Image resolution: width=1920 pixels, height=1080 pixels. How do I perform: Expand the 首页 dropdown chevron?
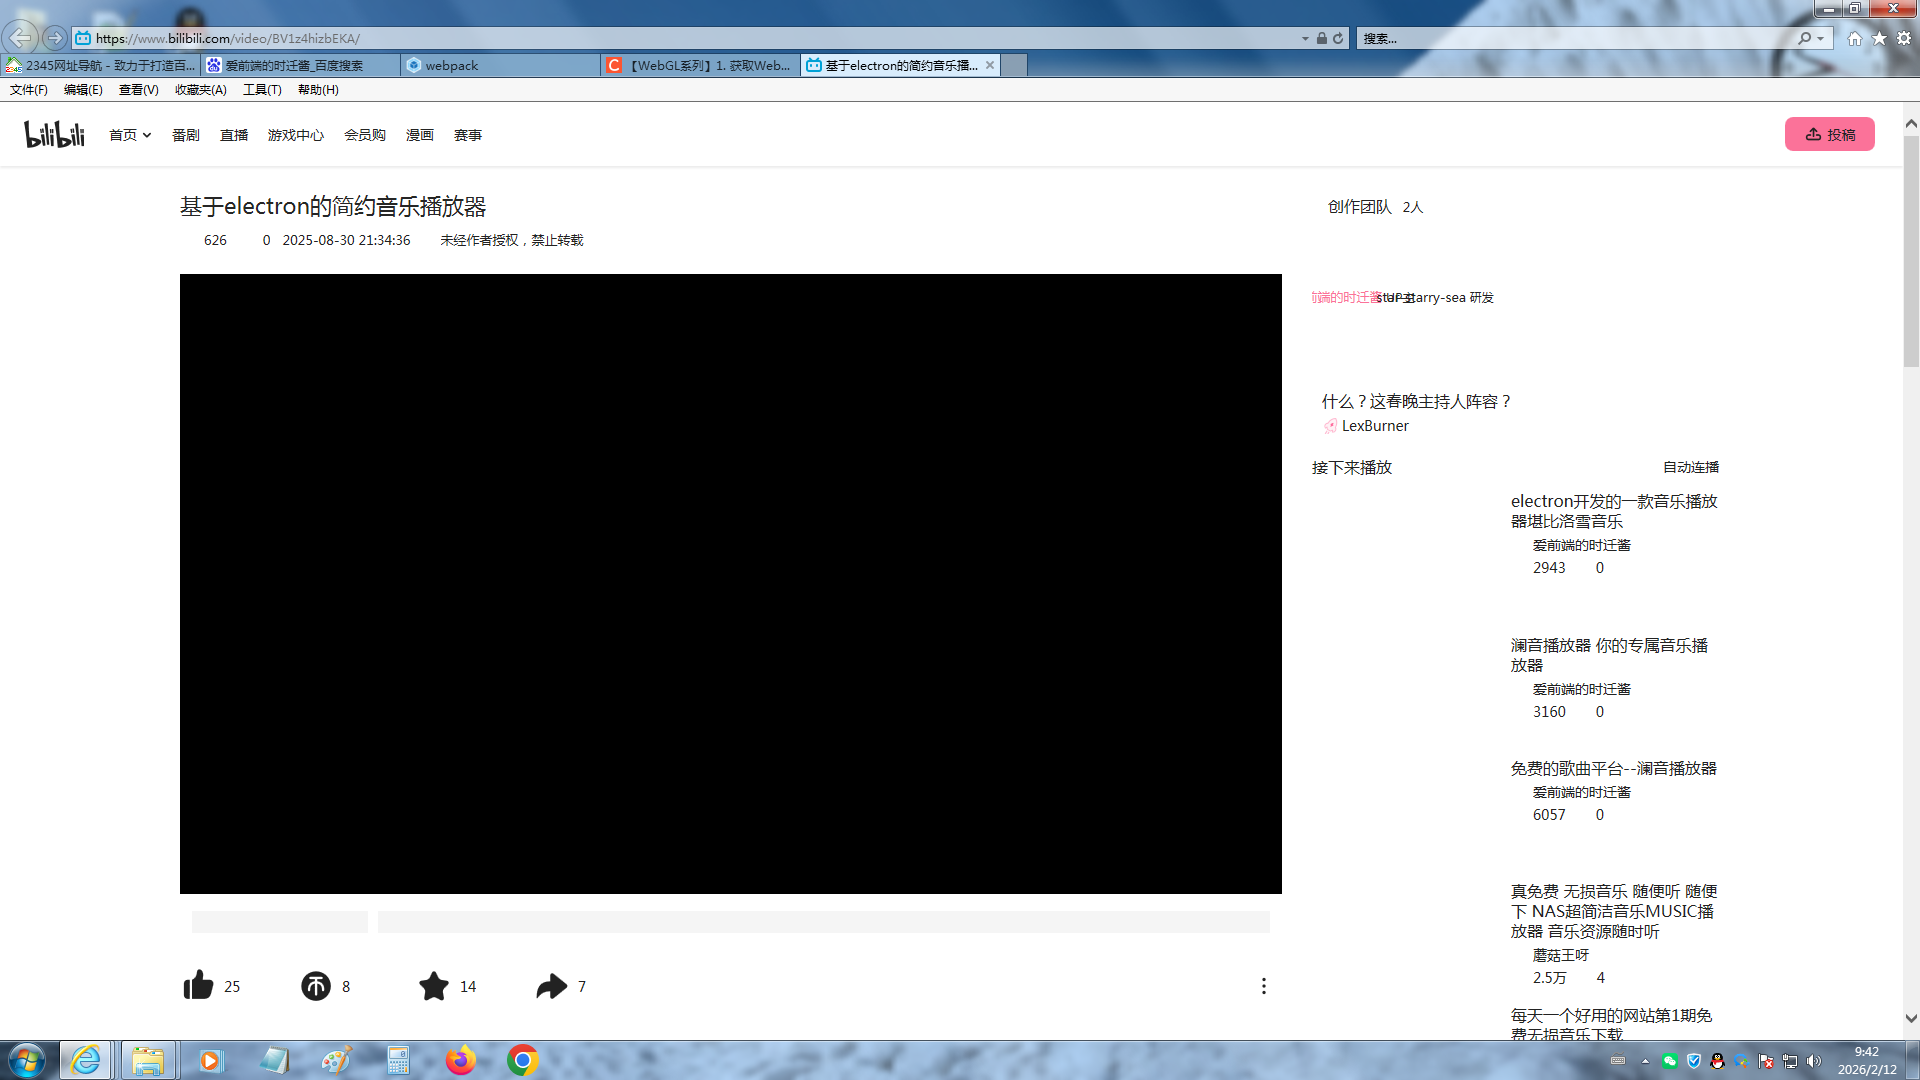[147, 135]
